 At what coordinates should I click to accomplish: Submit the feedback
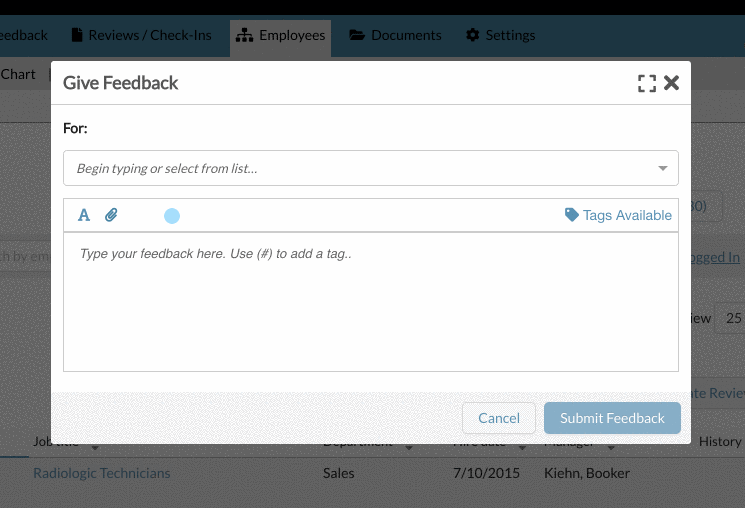pos(612,418)
